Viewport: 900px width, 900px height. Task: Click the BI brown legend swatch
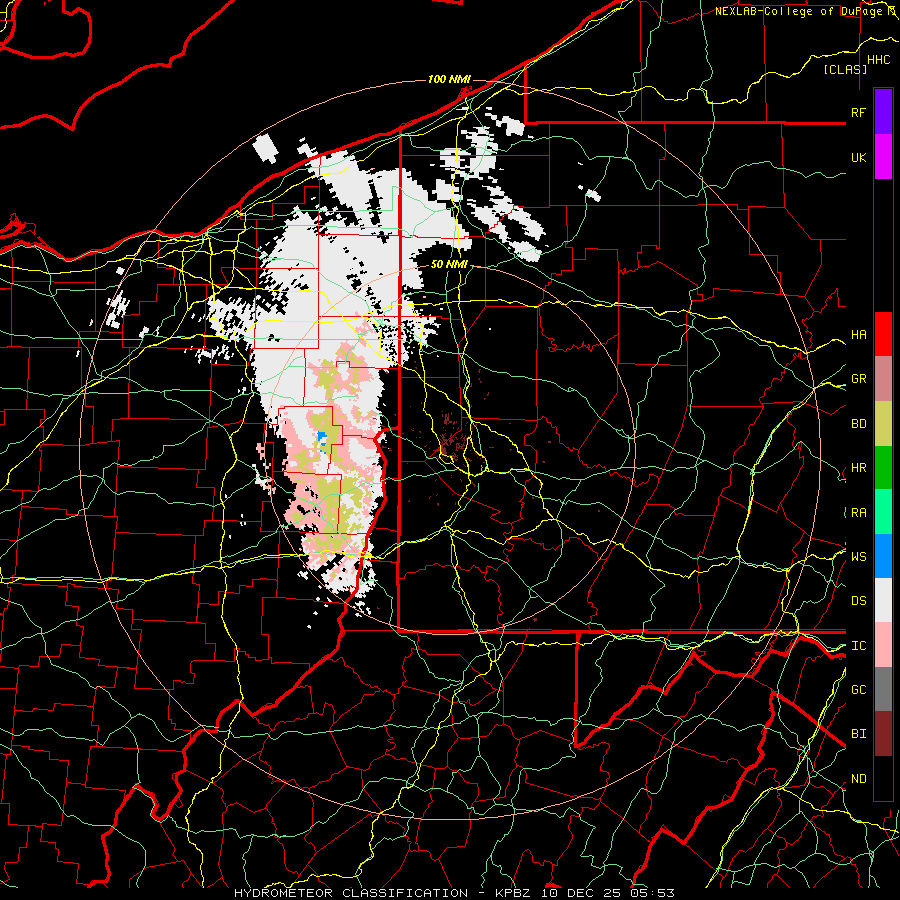tap(883, 734)
